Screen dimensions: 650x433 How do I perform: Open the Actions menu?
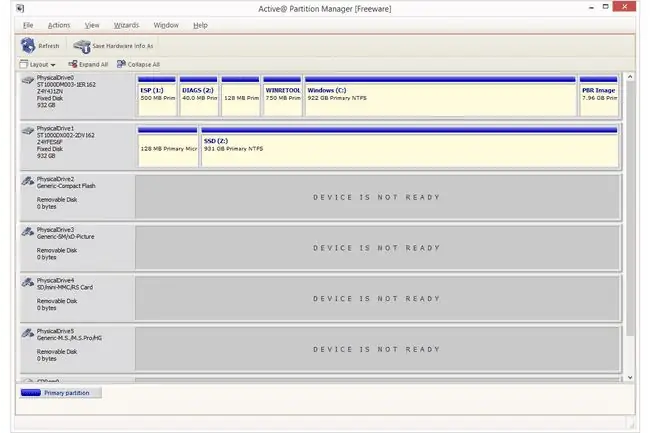coord(59,25)
